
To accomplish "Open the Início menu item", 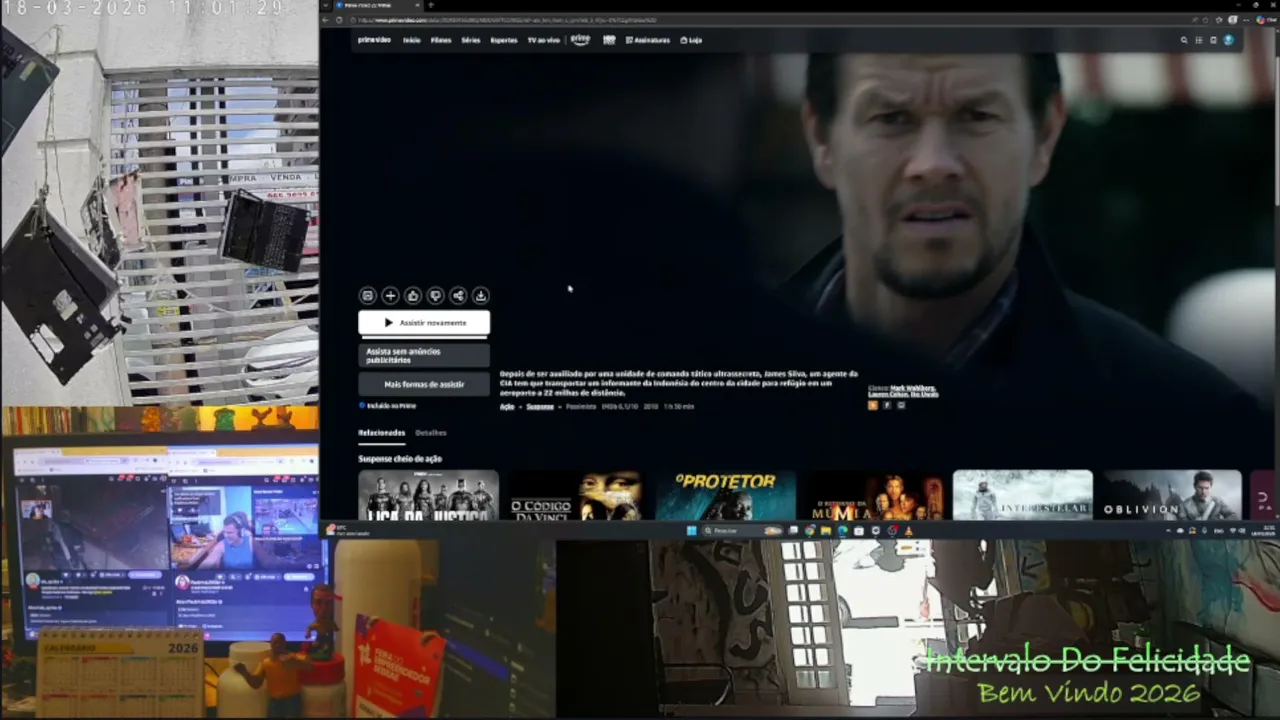I will coord(411,40).
